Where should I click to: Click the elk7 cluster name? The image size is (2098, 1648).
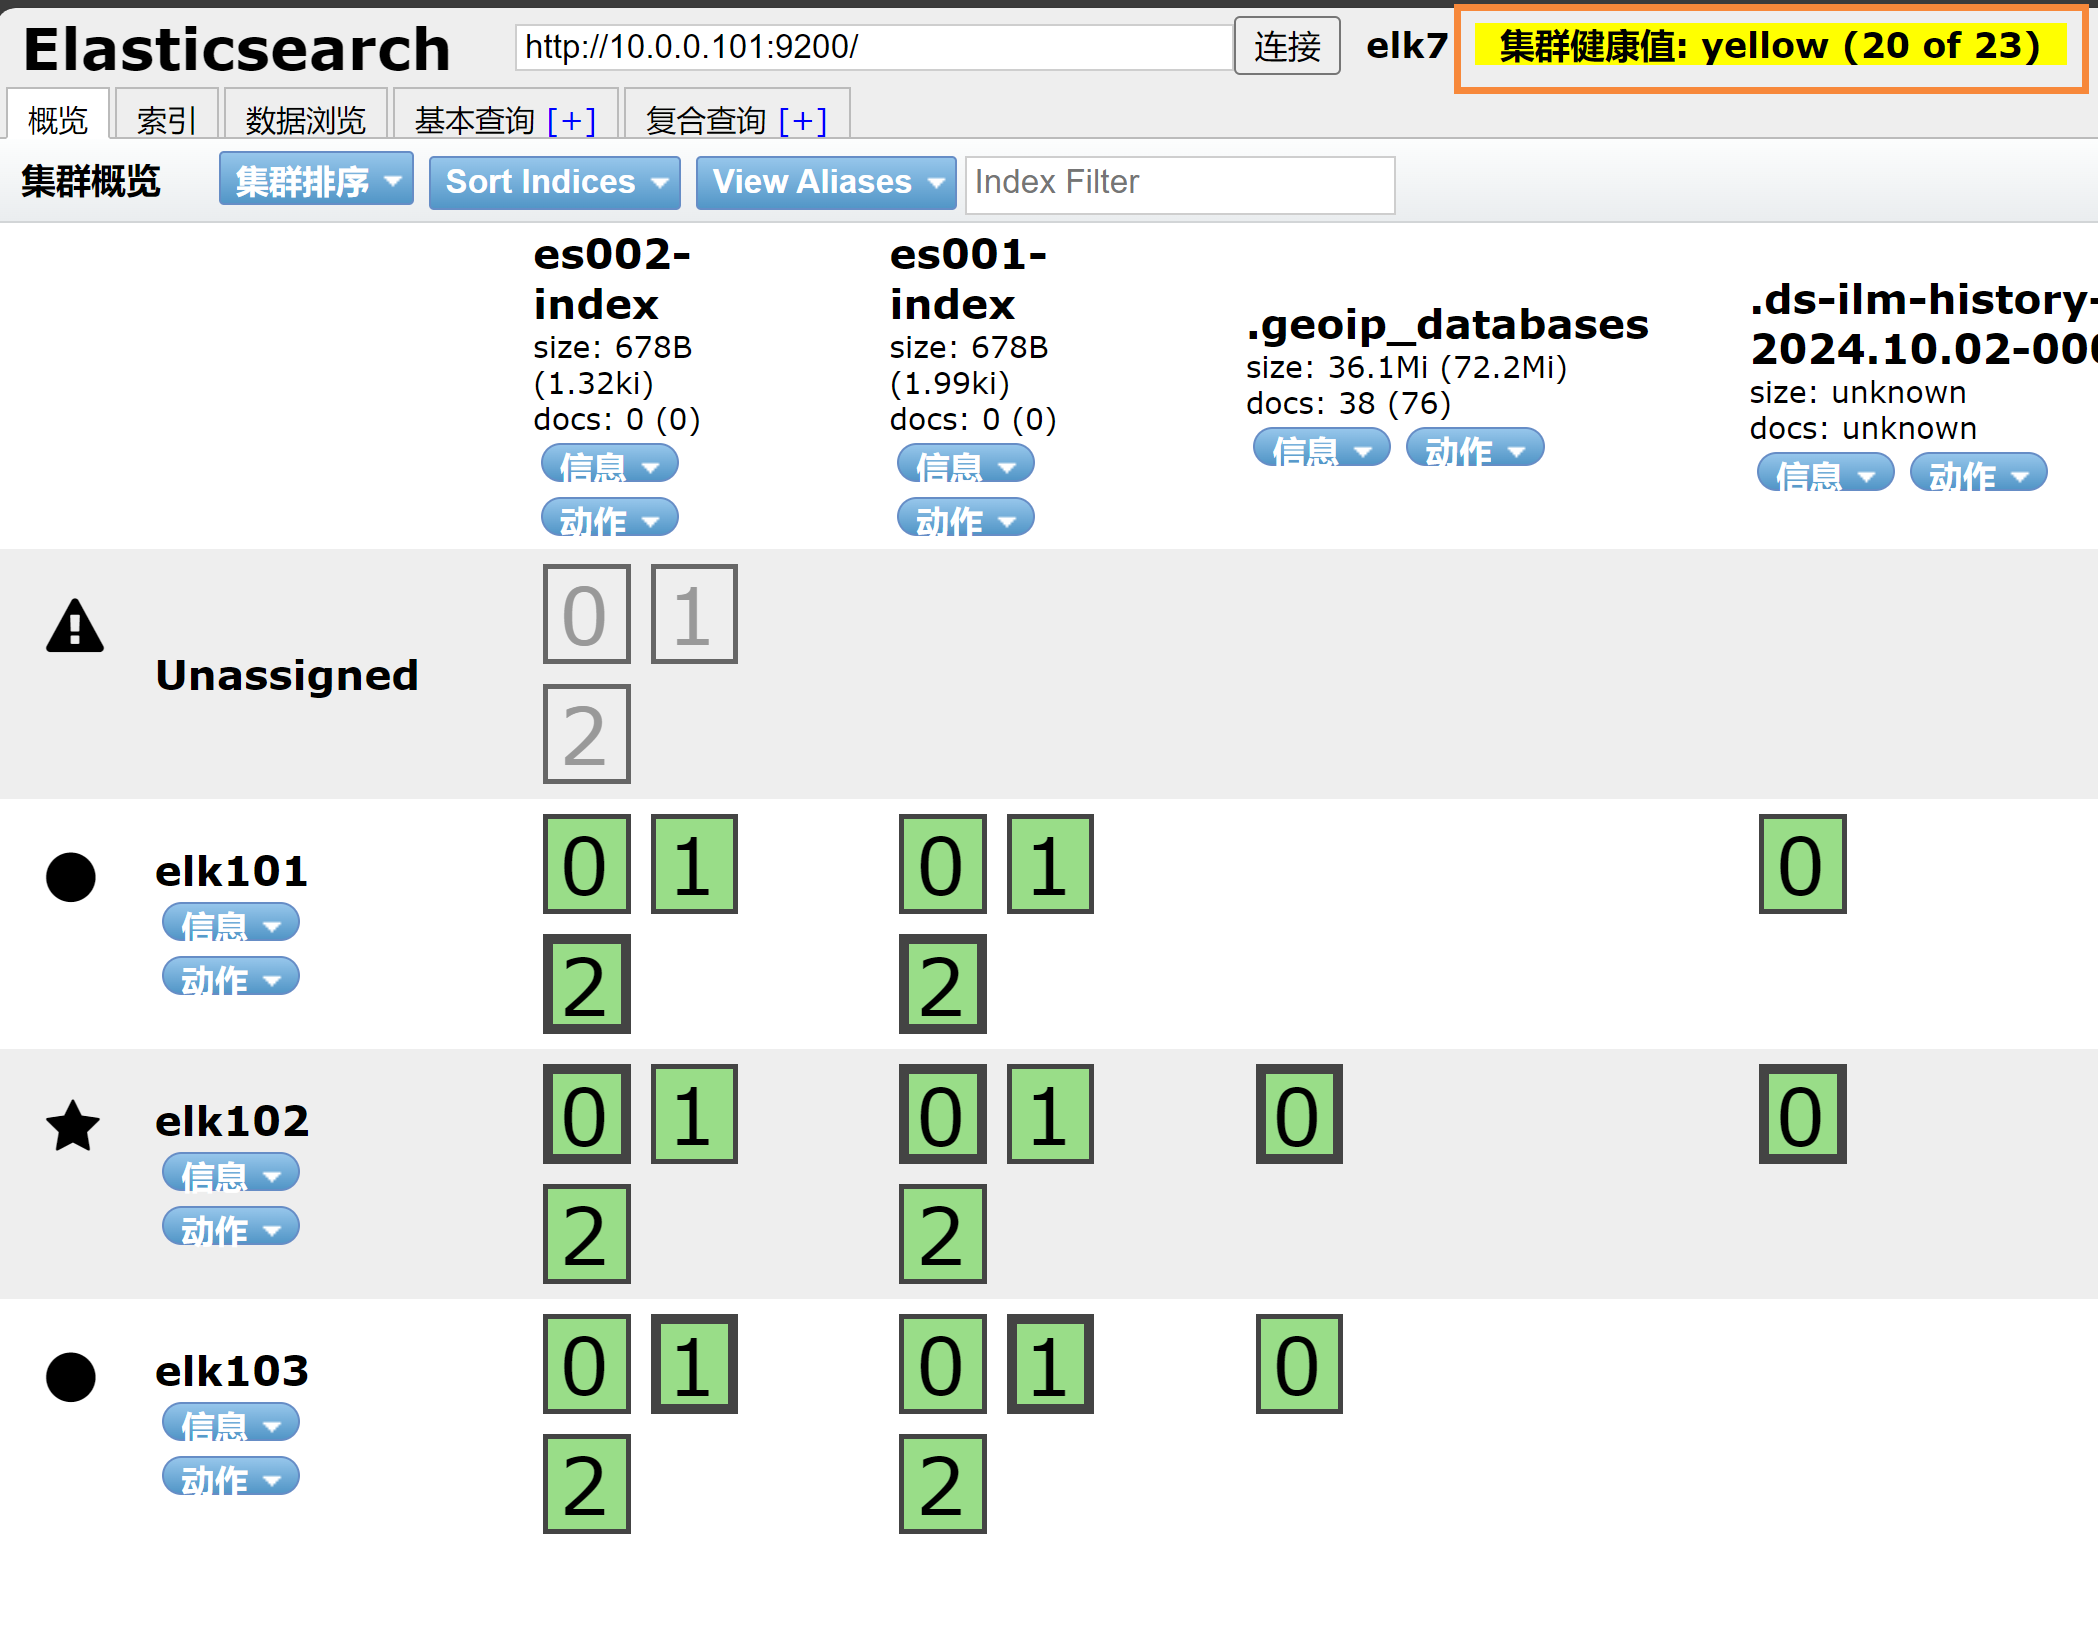tap(1406, 46)
